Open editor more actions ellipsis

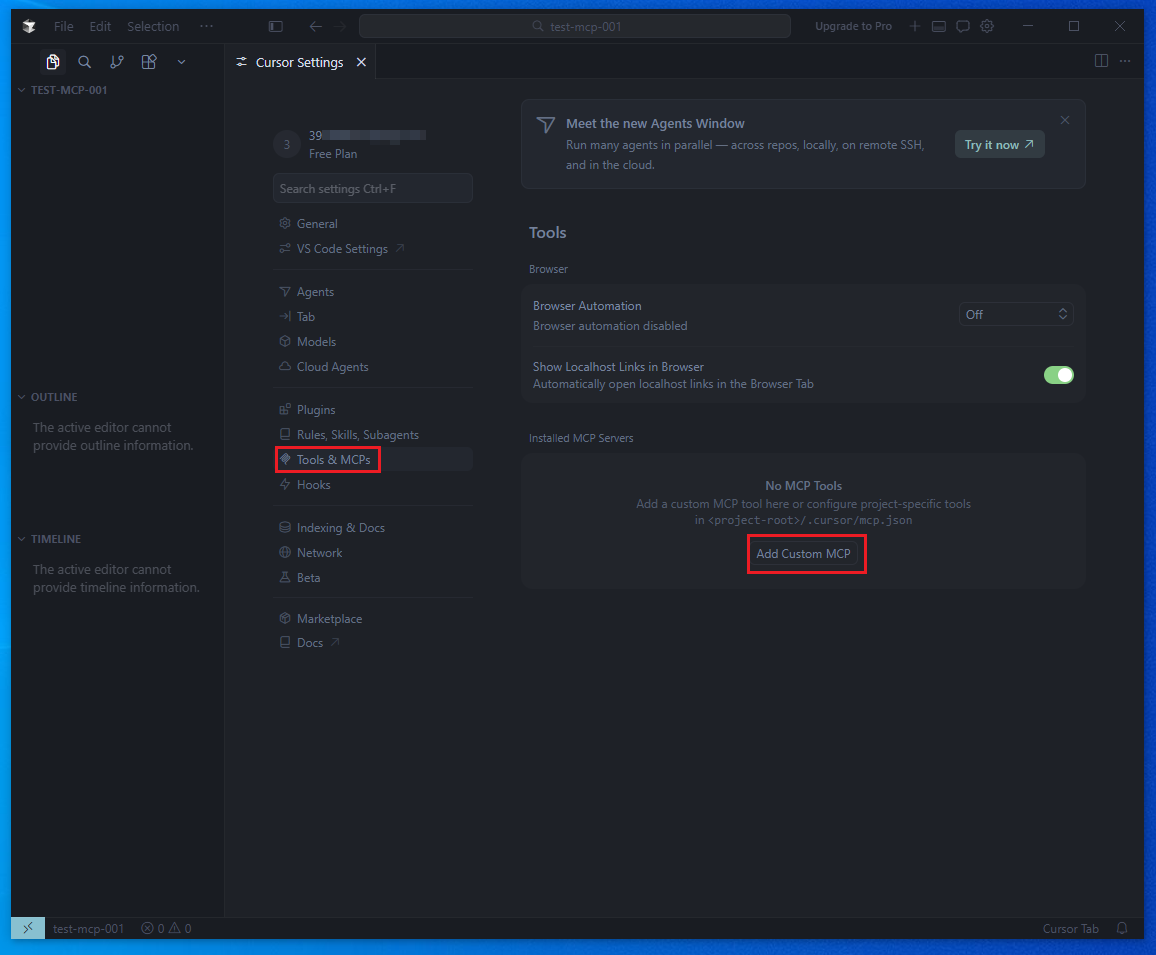[1125, 60]
